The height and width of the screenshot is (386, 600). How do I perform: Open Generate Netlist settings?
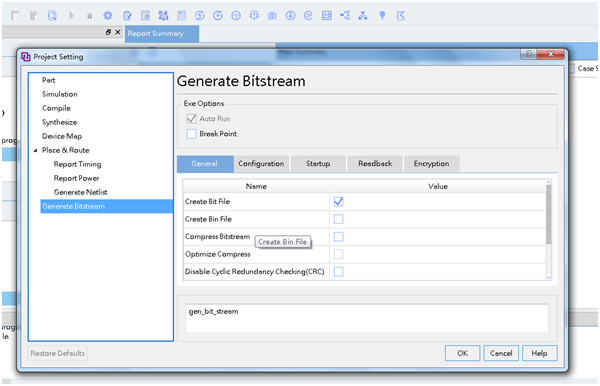(80, 192)
